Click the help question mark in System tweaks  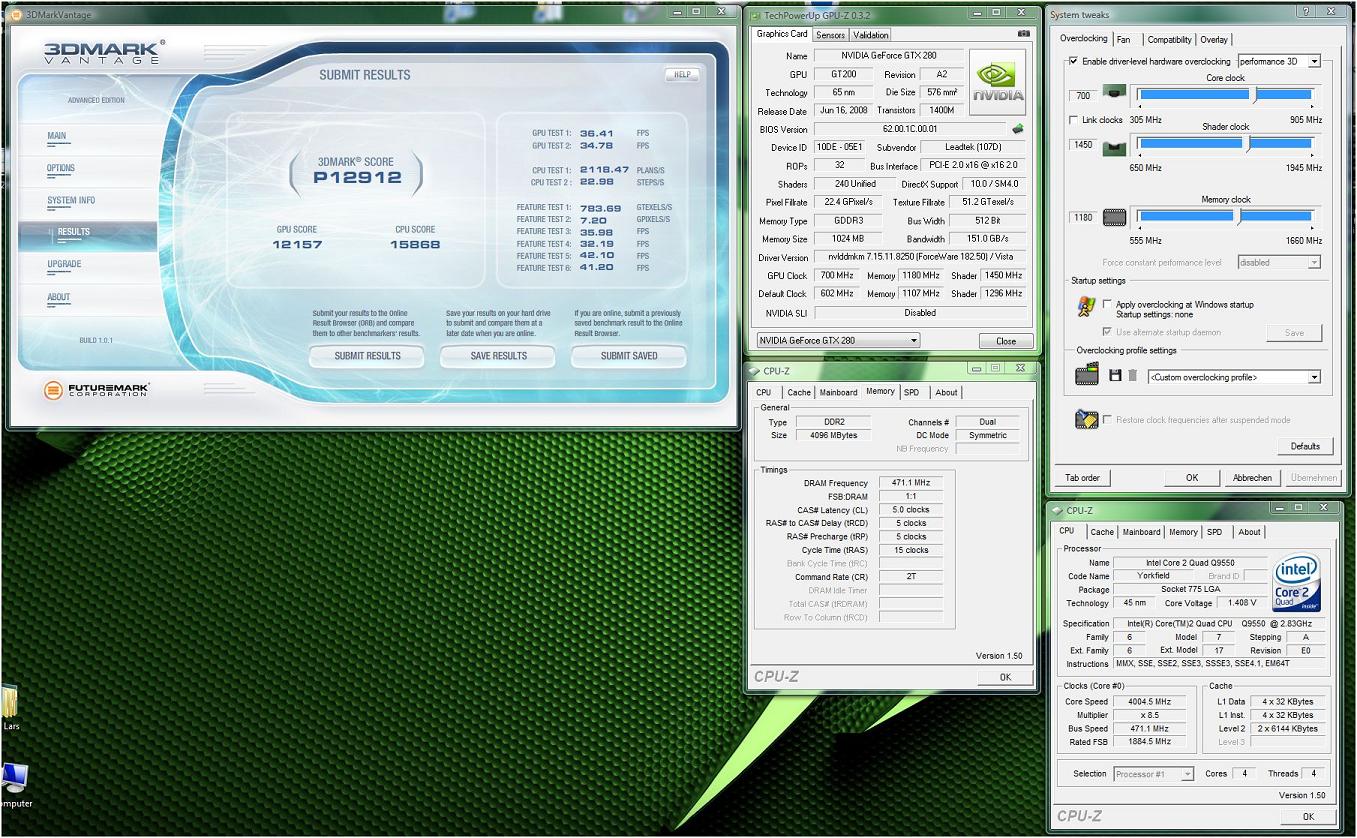tap(1307, 11)
